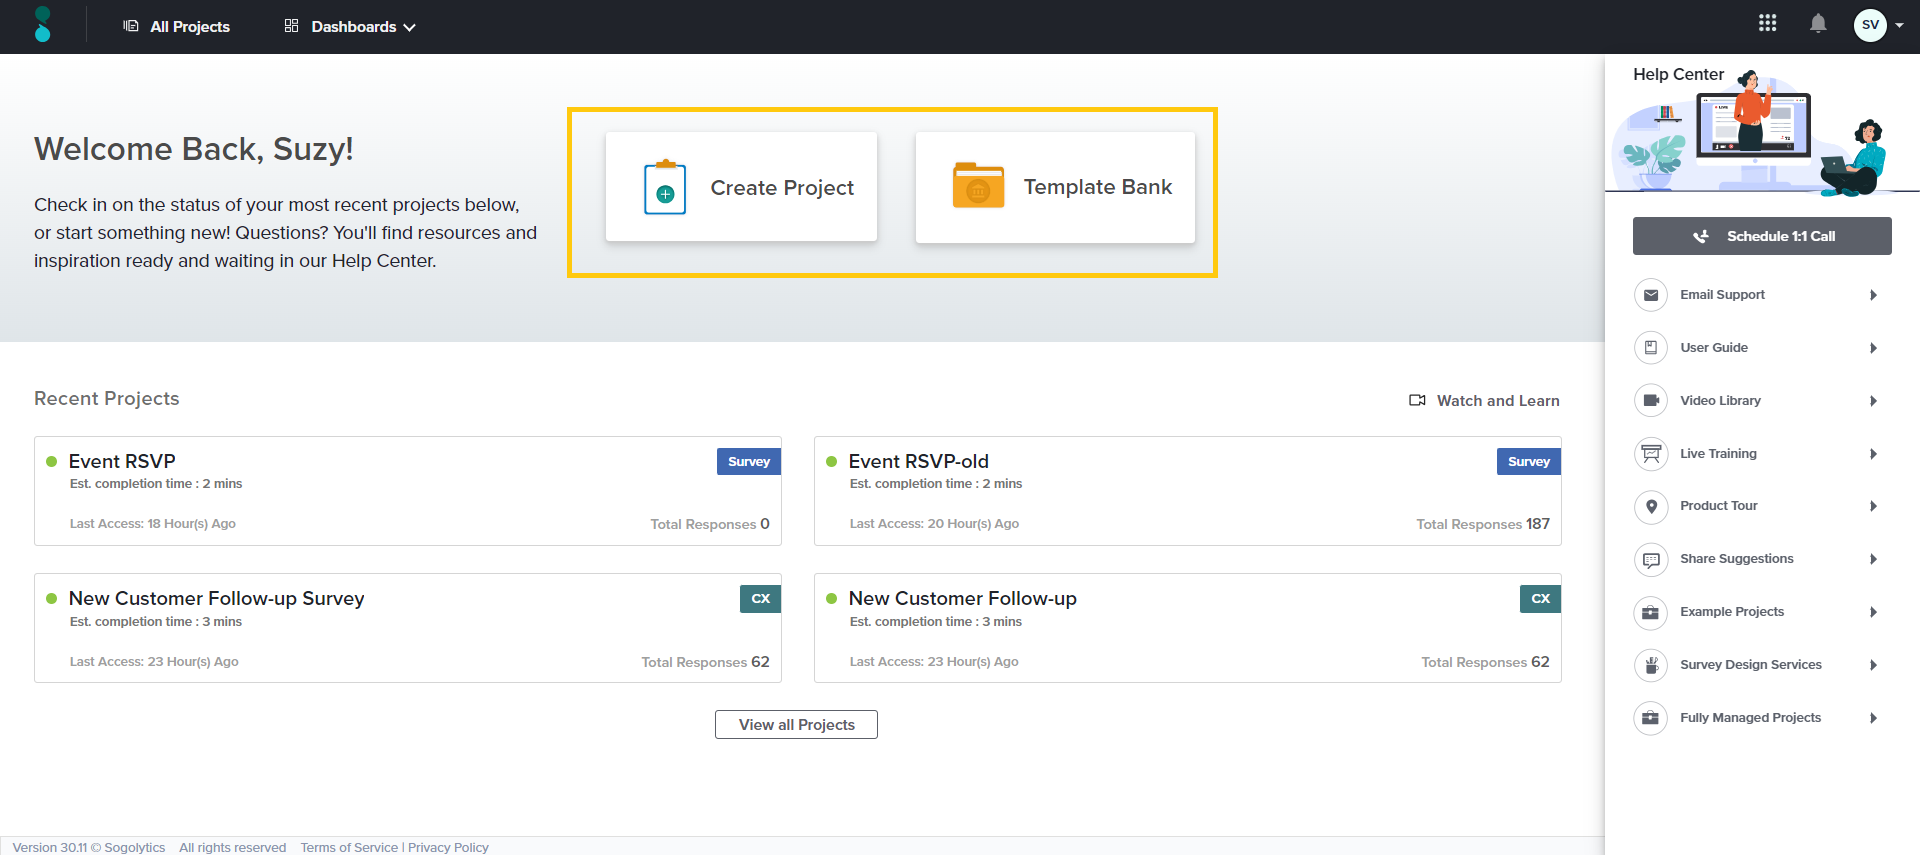The width and height of the screenshot is (1920, 855).
Task: Click the Share Suggestions chat icon
Action: click(x=1650, y=559)
